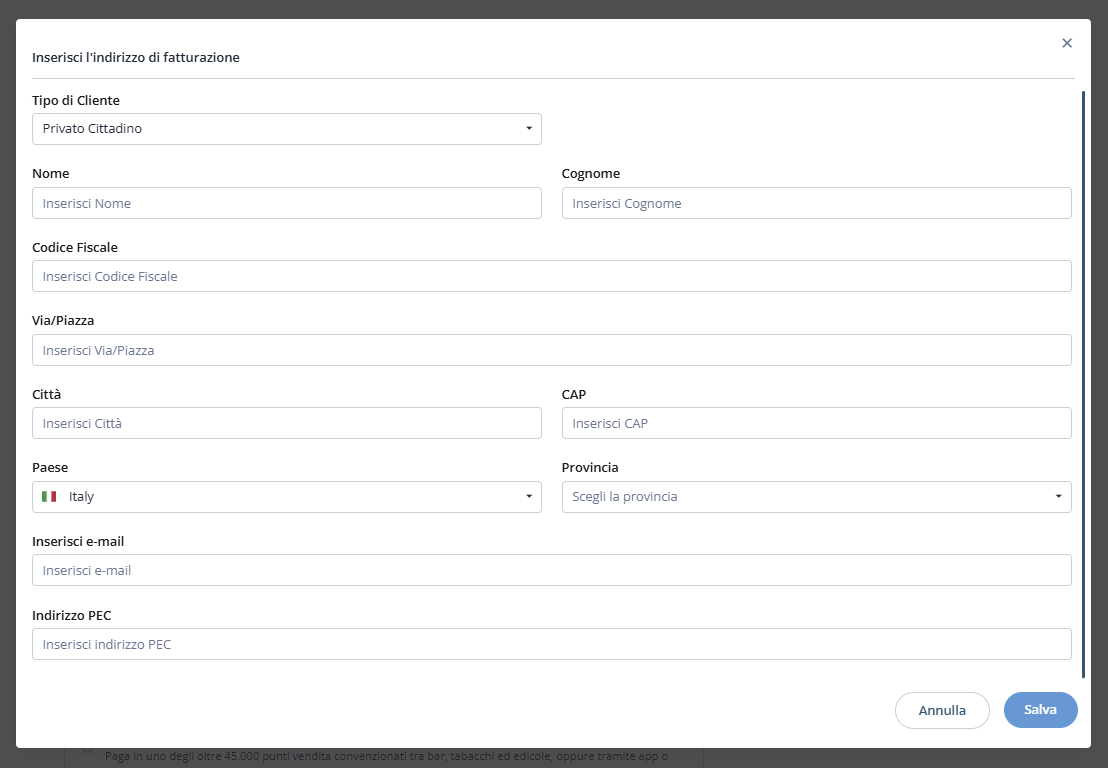The image size is (1108, 768).
Task: Click the Città input field
Action: tap(286, 423)
